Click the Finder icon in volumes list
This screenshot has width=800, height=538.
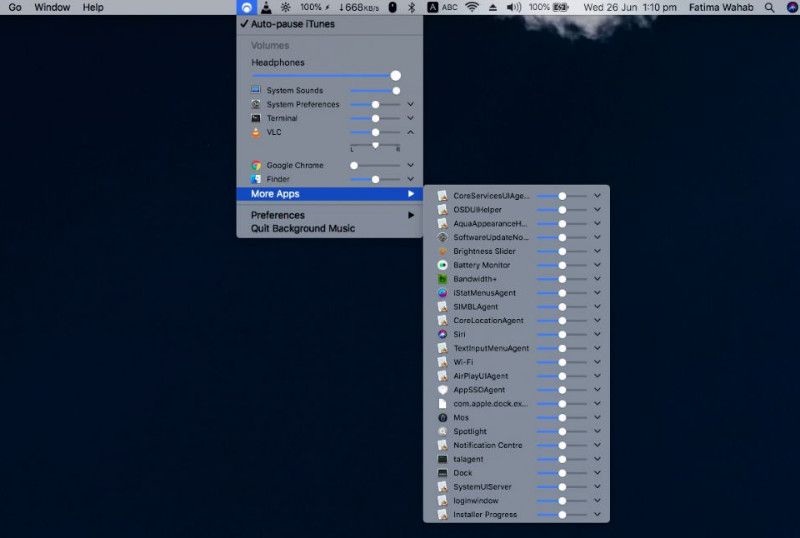coord(256,179)
